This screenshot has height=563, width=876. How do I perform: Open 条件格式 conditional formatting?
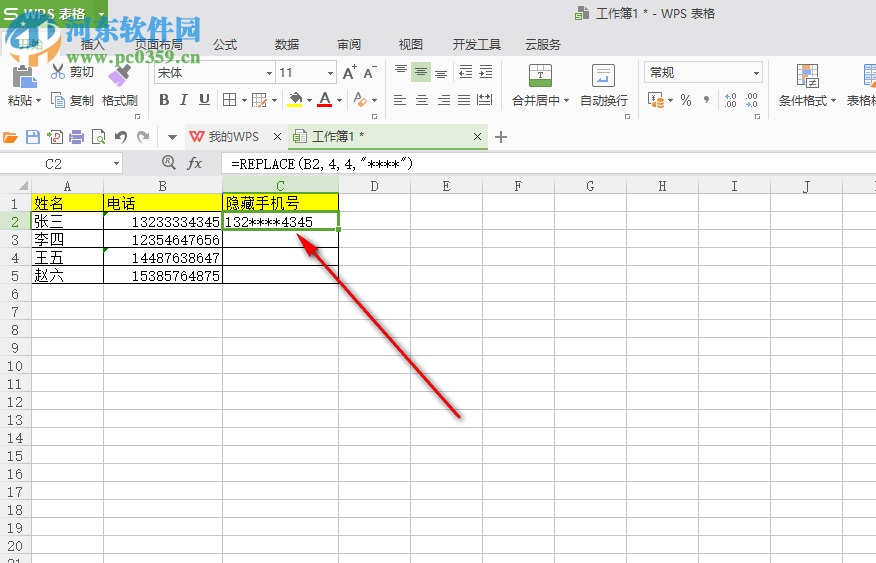(807, 85)
